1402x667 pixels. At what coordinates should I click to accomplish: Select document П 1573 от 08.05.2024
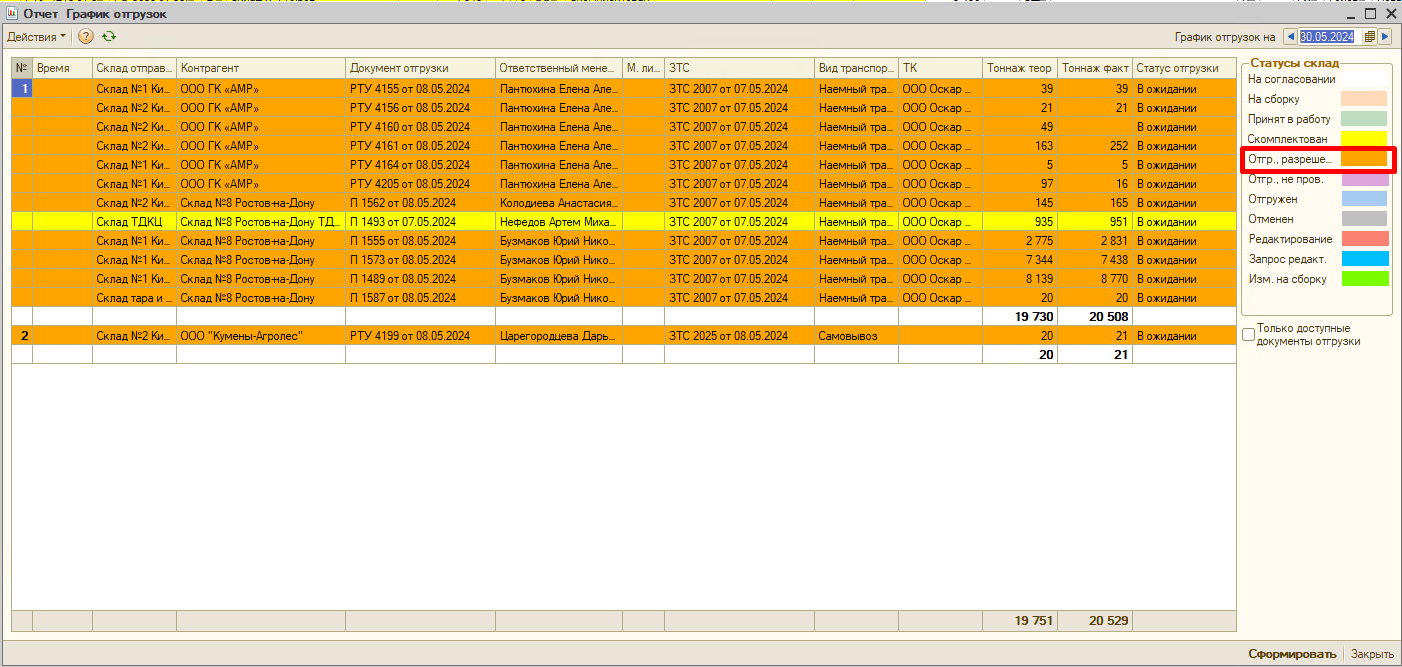pos(421,260)
